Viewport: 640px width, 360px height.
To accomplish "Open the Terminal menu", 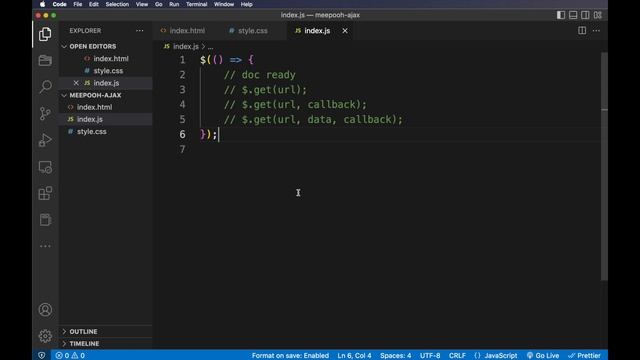I will (196, 4).
